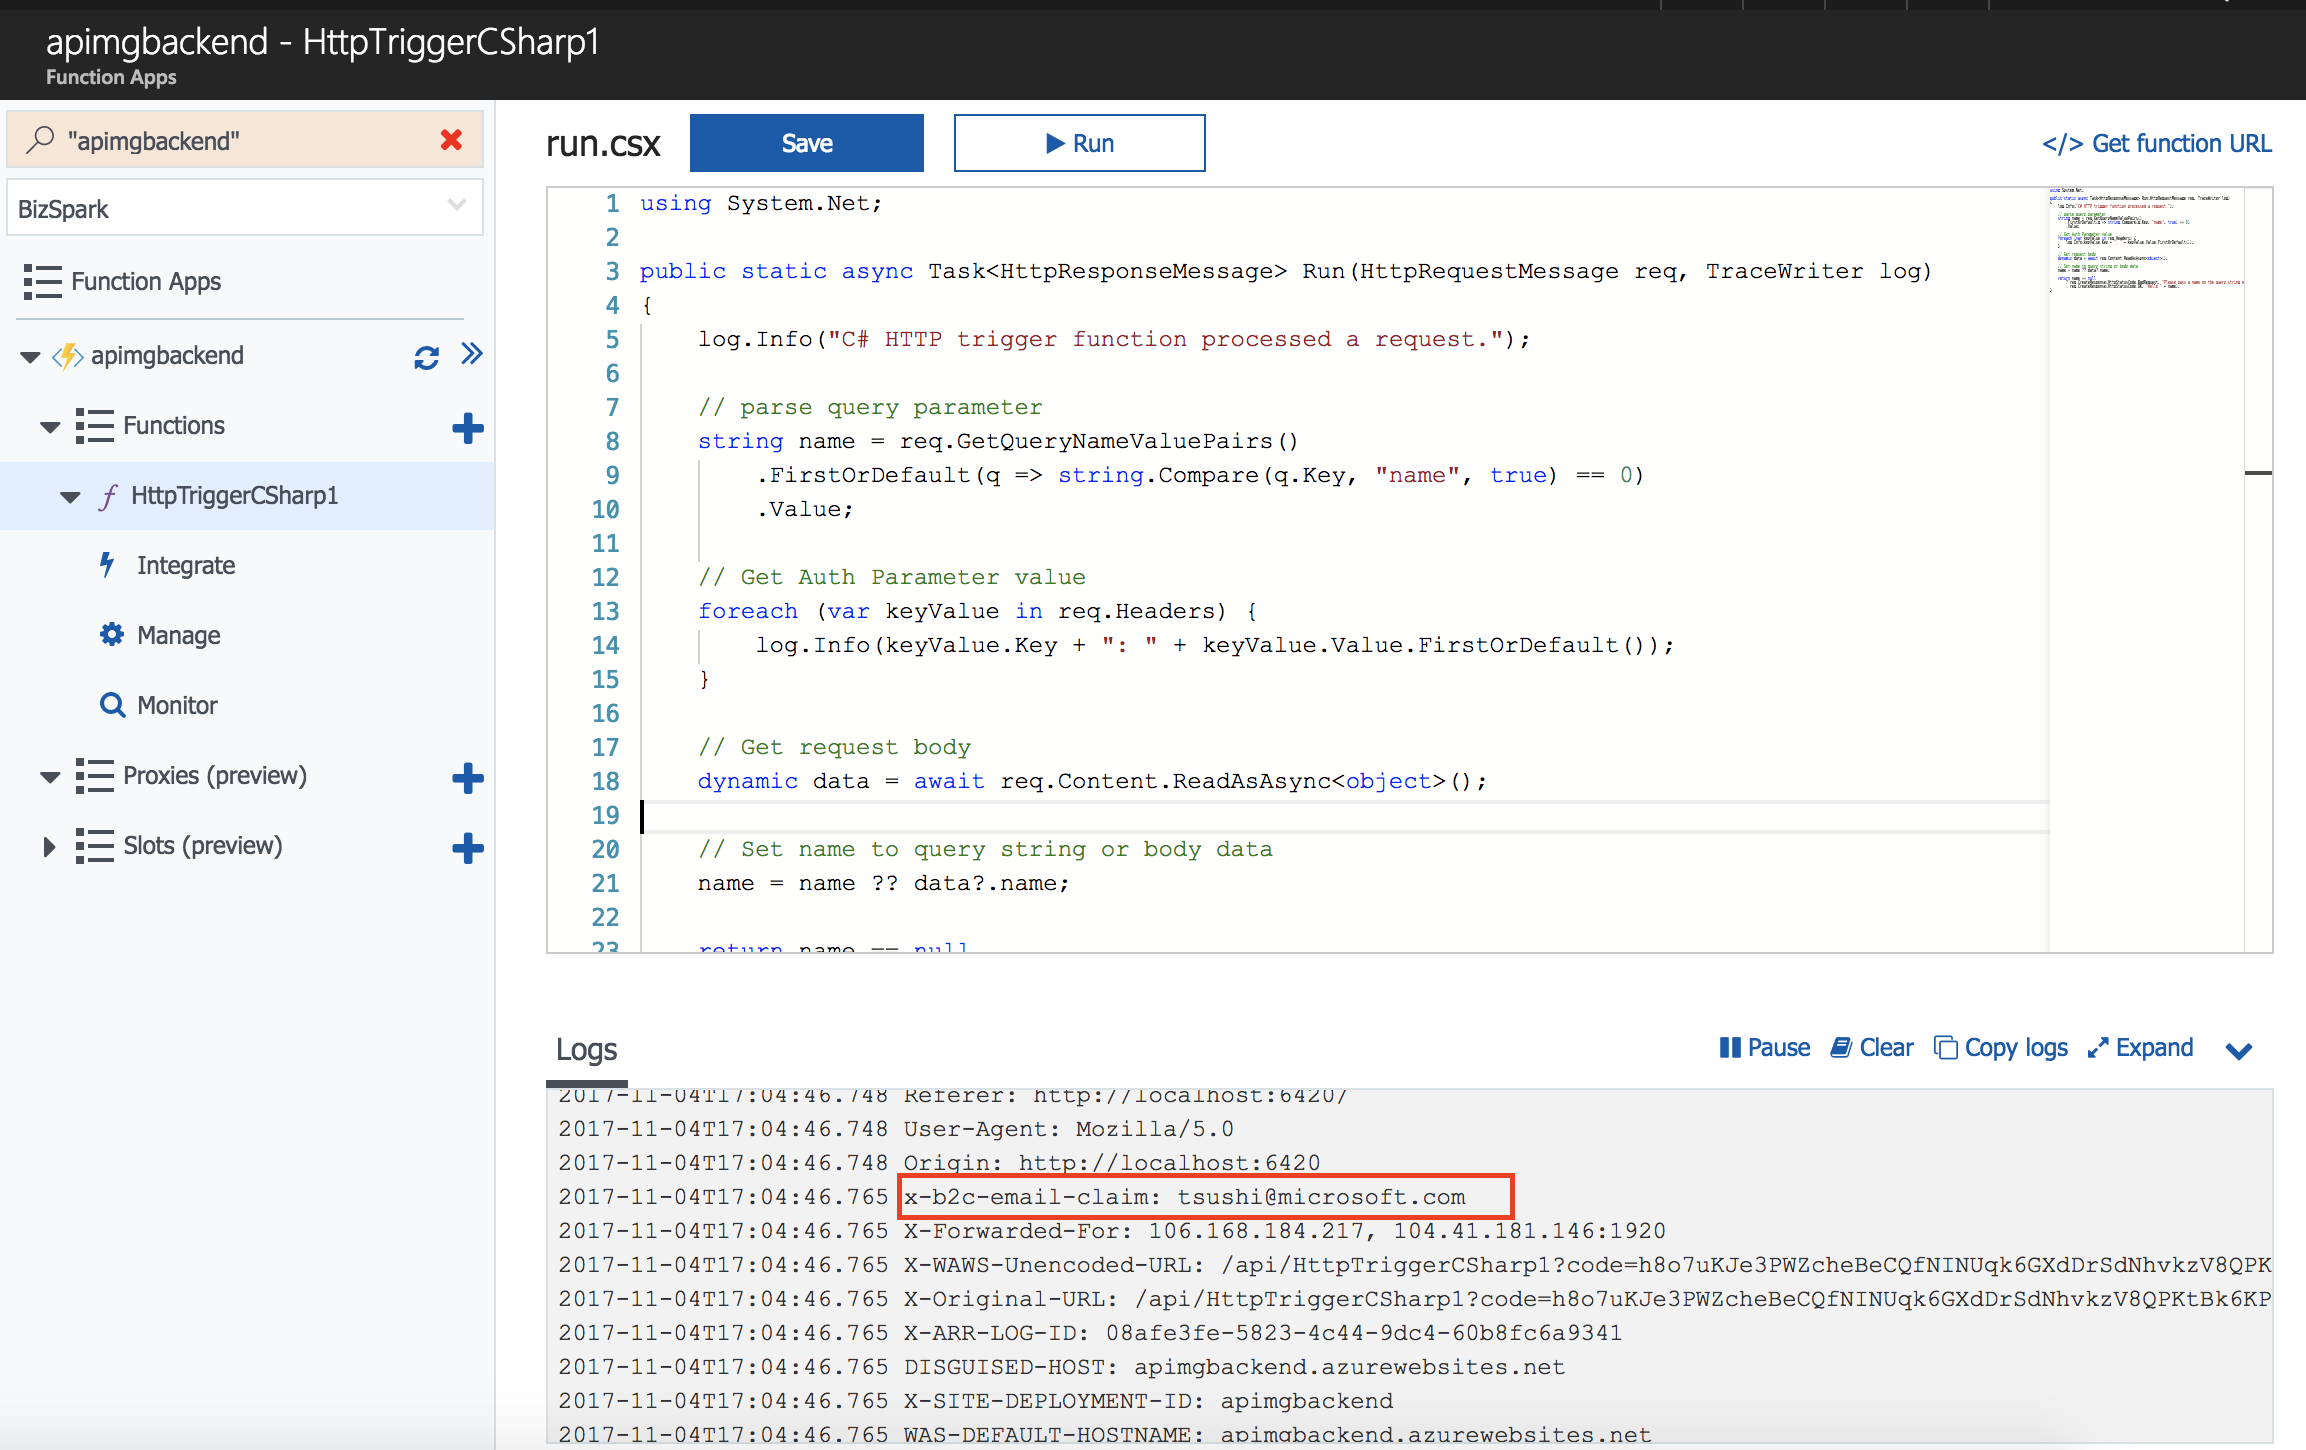2306x1450 pixels.
Task: Click the Manage gear icon
Action: 112,635
